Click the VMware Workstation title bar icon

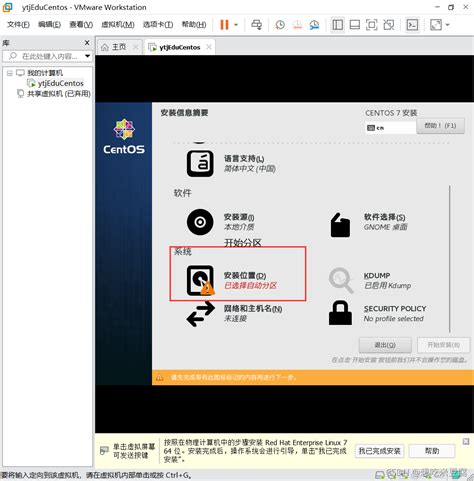7,7
